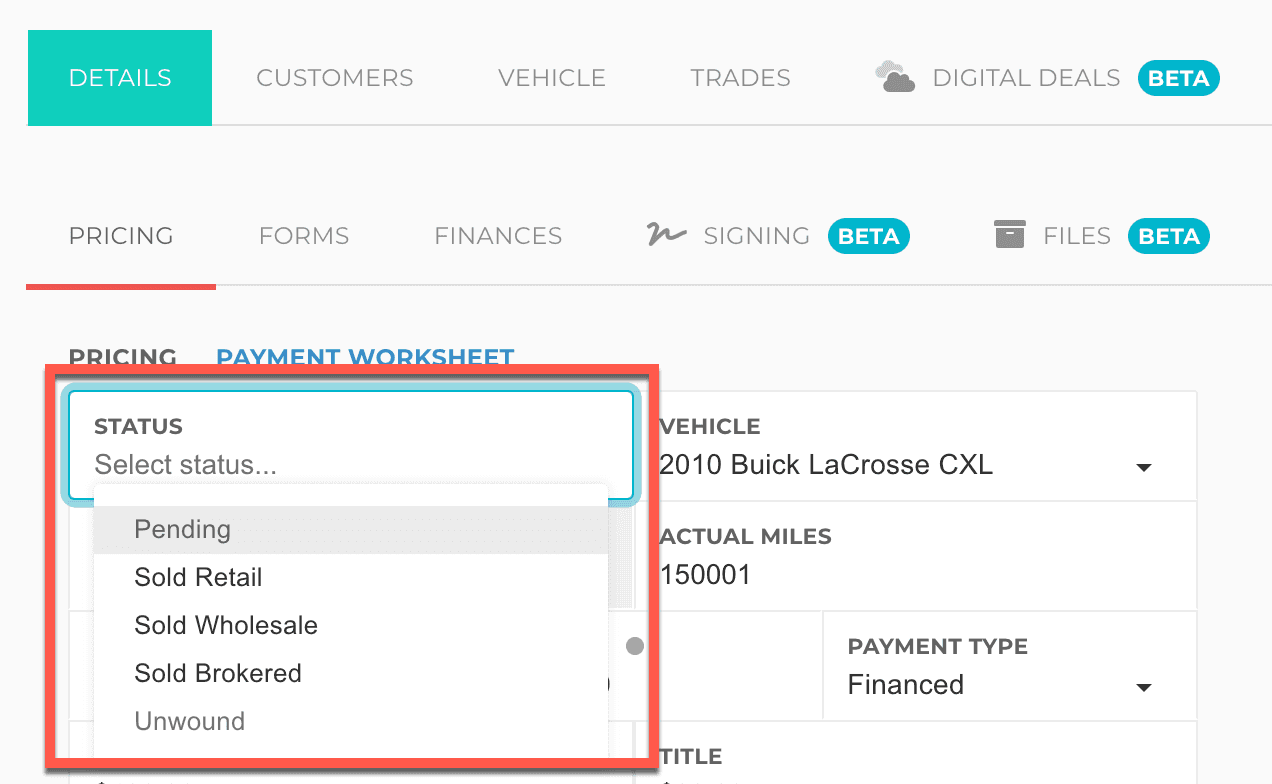Go to the Trades tab
Image resolution: width=1272 pixels, height=784 pixels.
pos(740,78)
